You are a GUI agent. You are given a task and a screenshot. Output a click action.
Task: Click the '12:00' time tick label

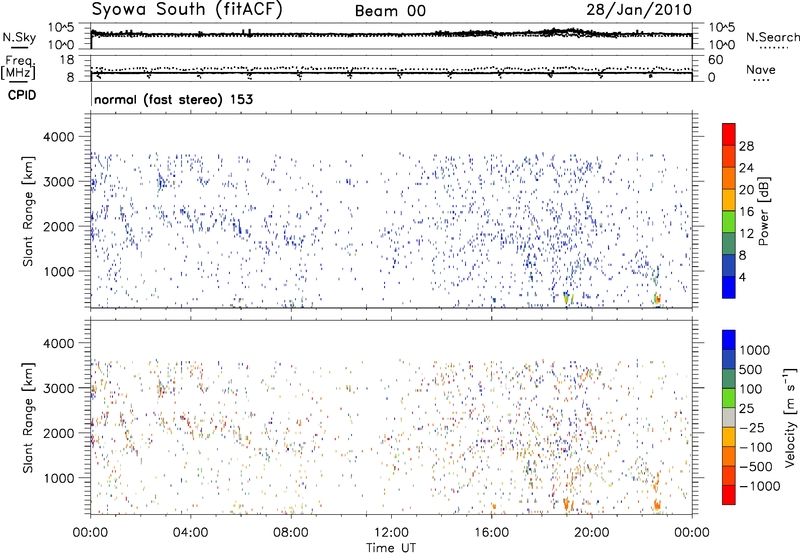click(x=391, y=533)
